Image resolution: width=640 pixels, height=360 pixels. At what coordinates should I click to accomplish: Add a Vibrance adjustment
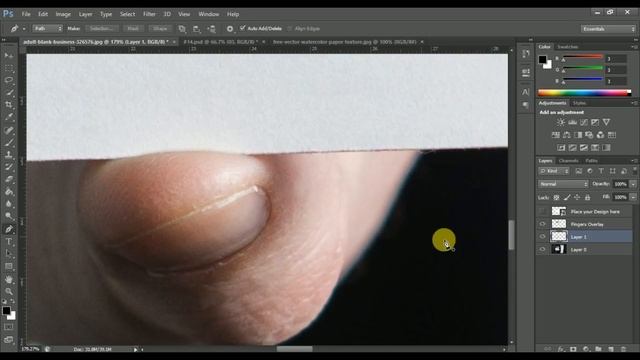pyautogui.click(x=607, y=122)
